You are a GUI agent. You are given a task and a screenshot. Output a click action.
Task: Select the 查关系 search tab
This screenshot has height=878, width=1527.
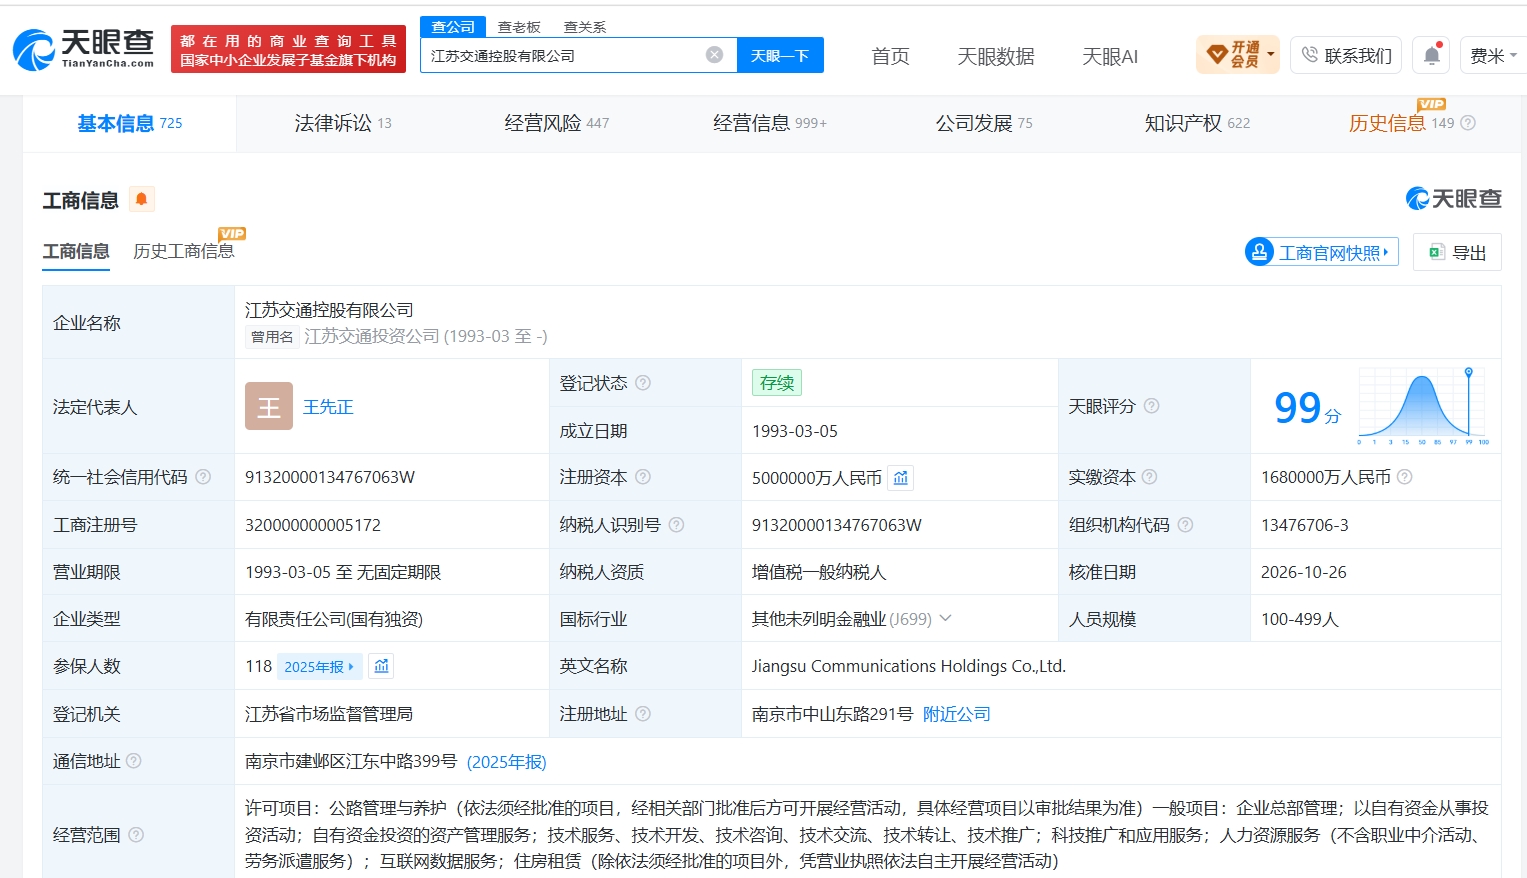[x=585, y=27]
